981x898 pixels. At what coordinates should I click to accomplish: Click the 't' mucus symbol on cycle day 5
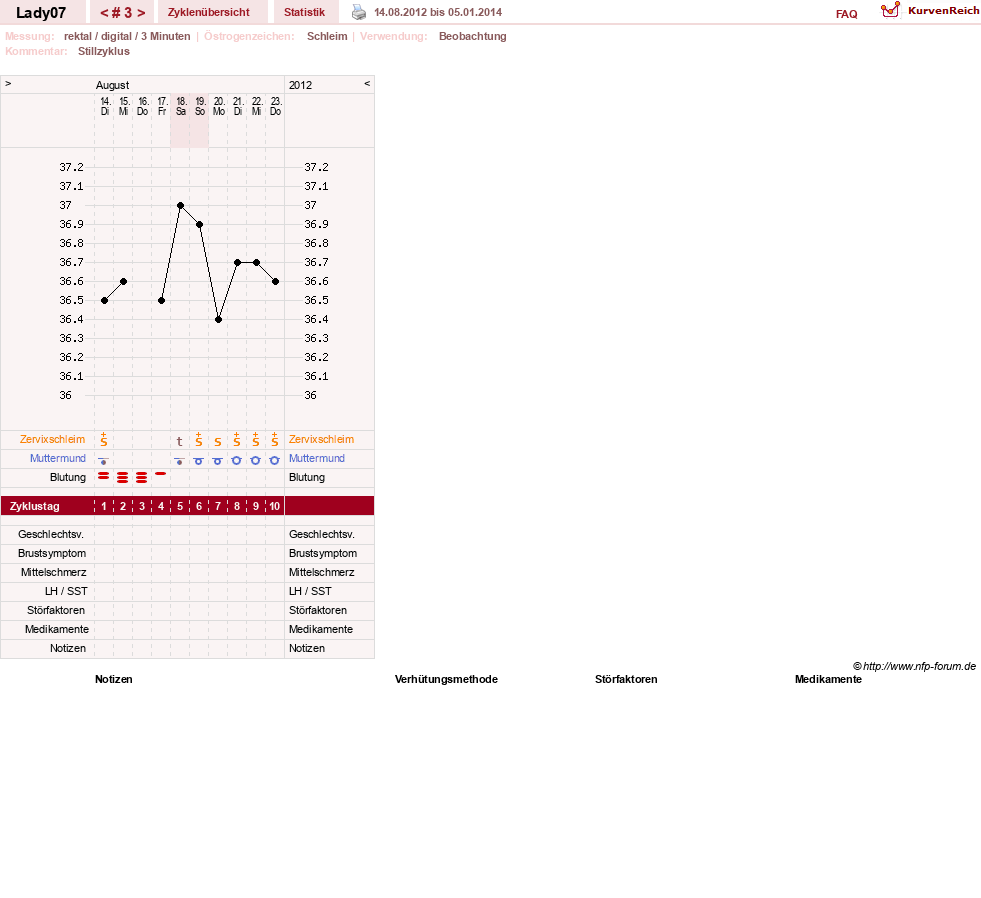(x=180, y=441)
